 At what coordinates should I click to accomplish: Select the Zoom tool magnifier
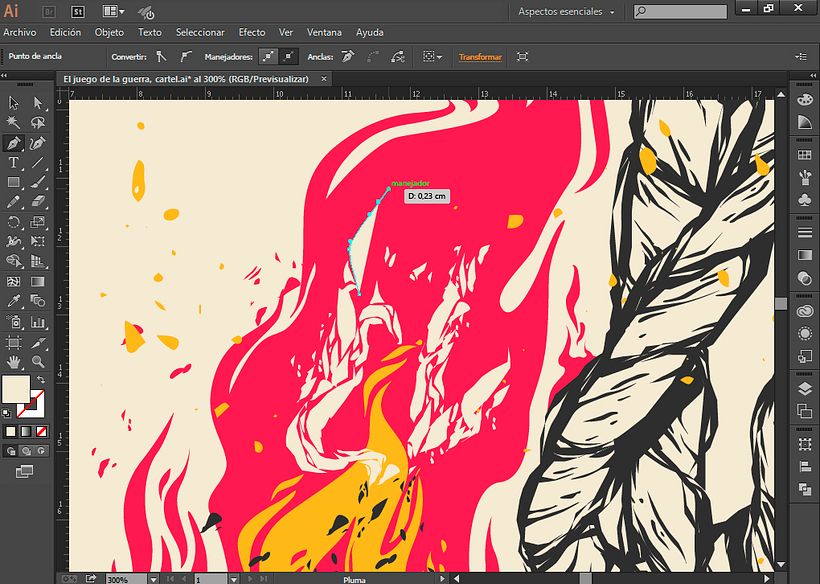[x=38, y=361]
